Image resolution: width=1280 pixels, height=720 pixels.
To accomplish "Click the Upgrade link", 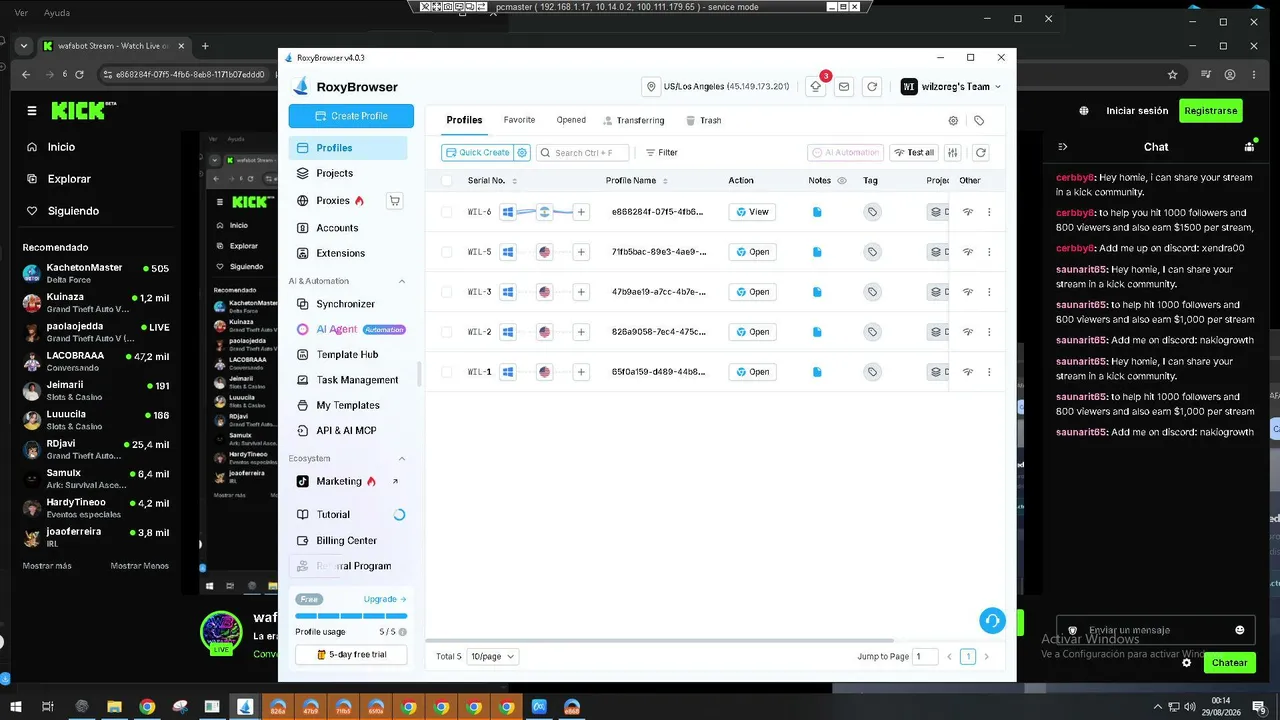I will 385,599.
